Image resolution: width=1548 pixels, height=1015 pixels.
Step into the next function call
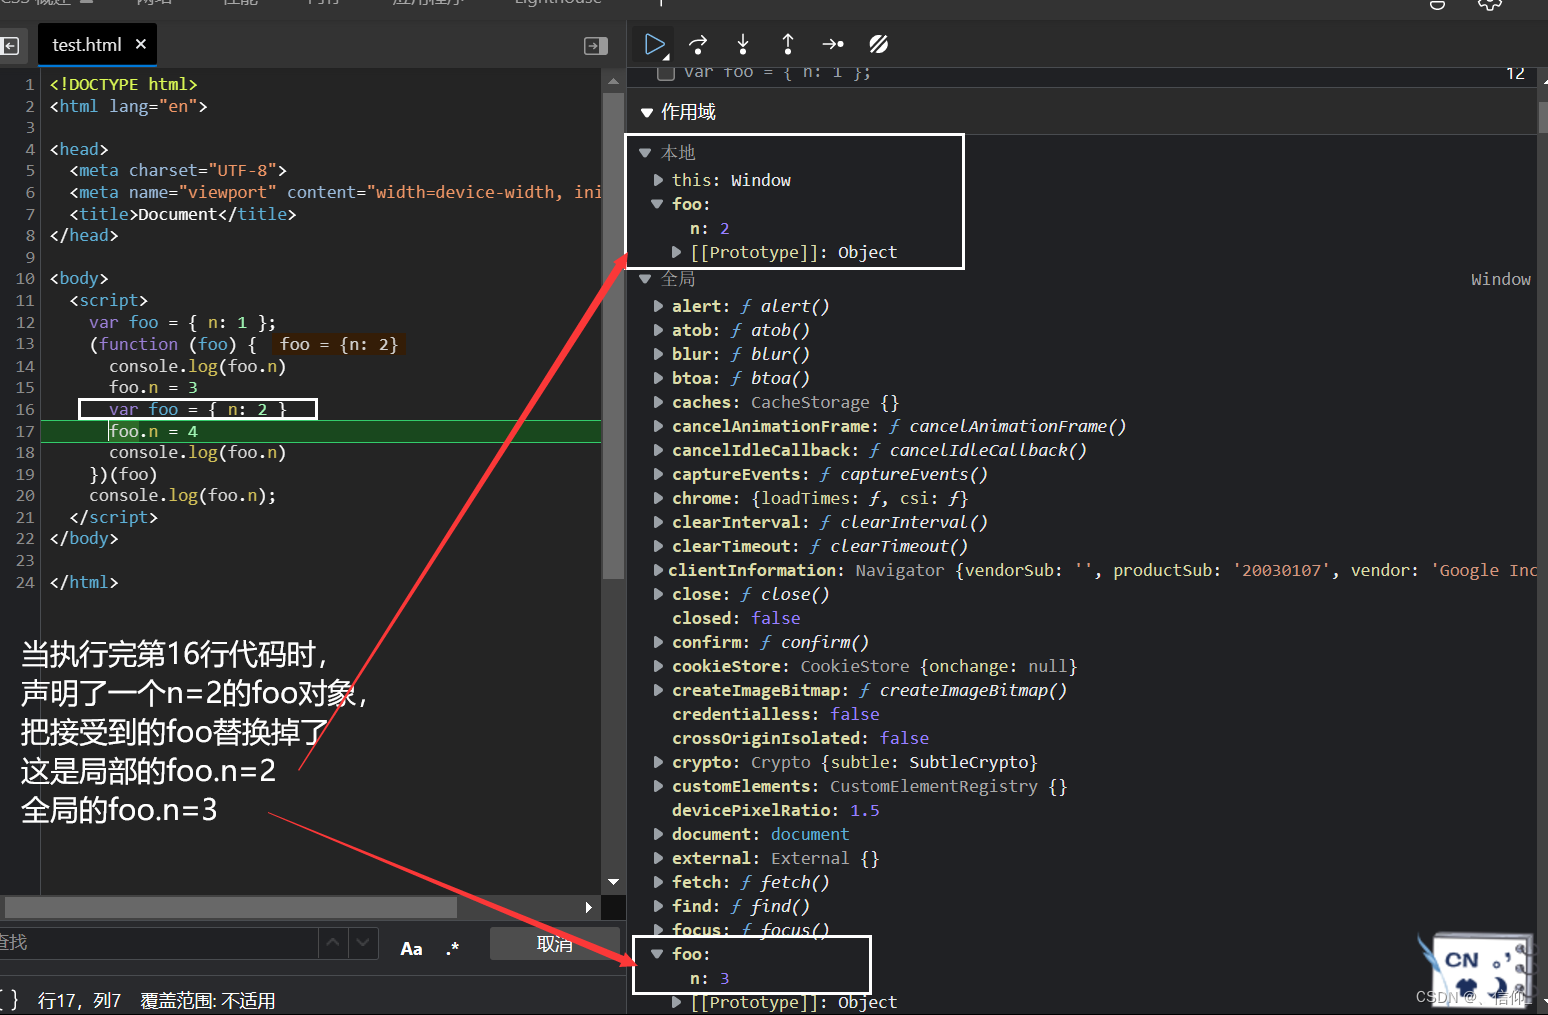pos(743,44)
